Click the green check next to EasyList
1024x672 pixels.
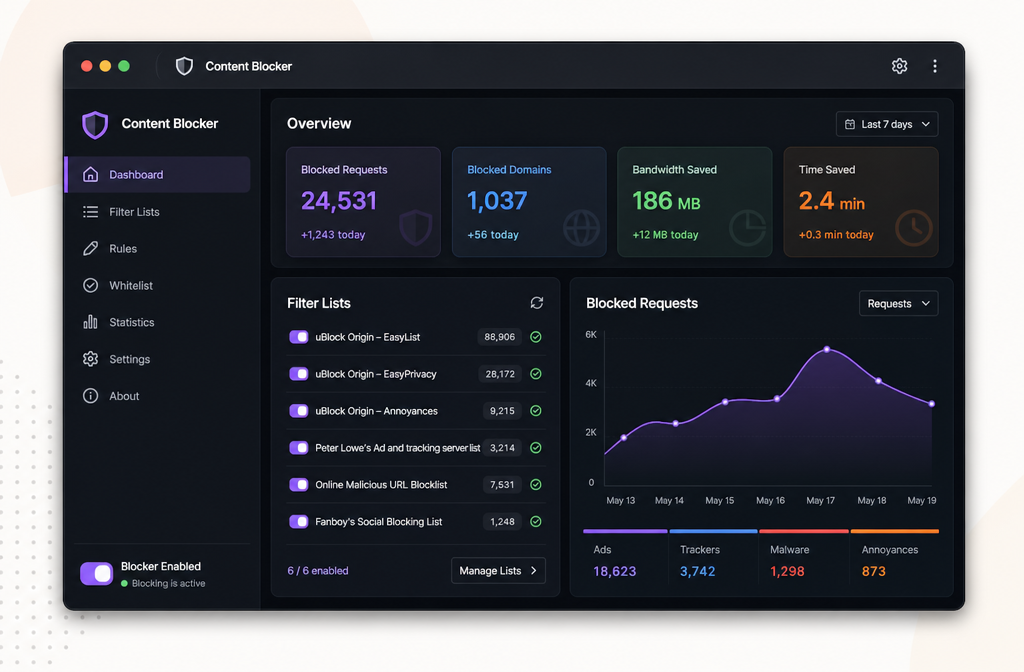[536, 337]
